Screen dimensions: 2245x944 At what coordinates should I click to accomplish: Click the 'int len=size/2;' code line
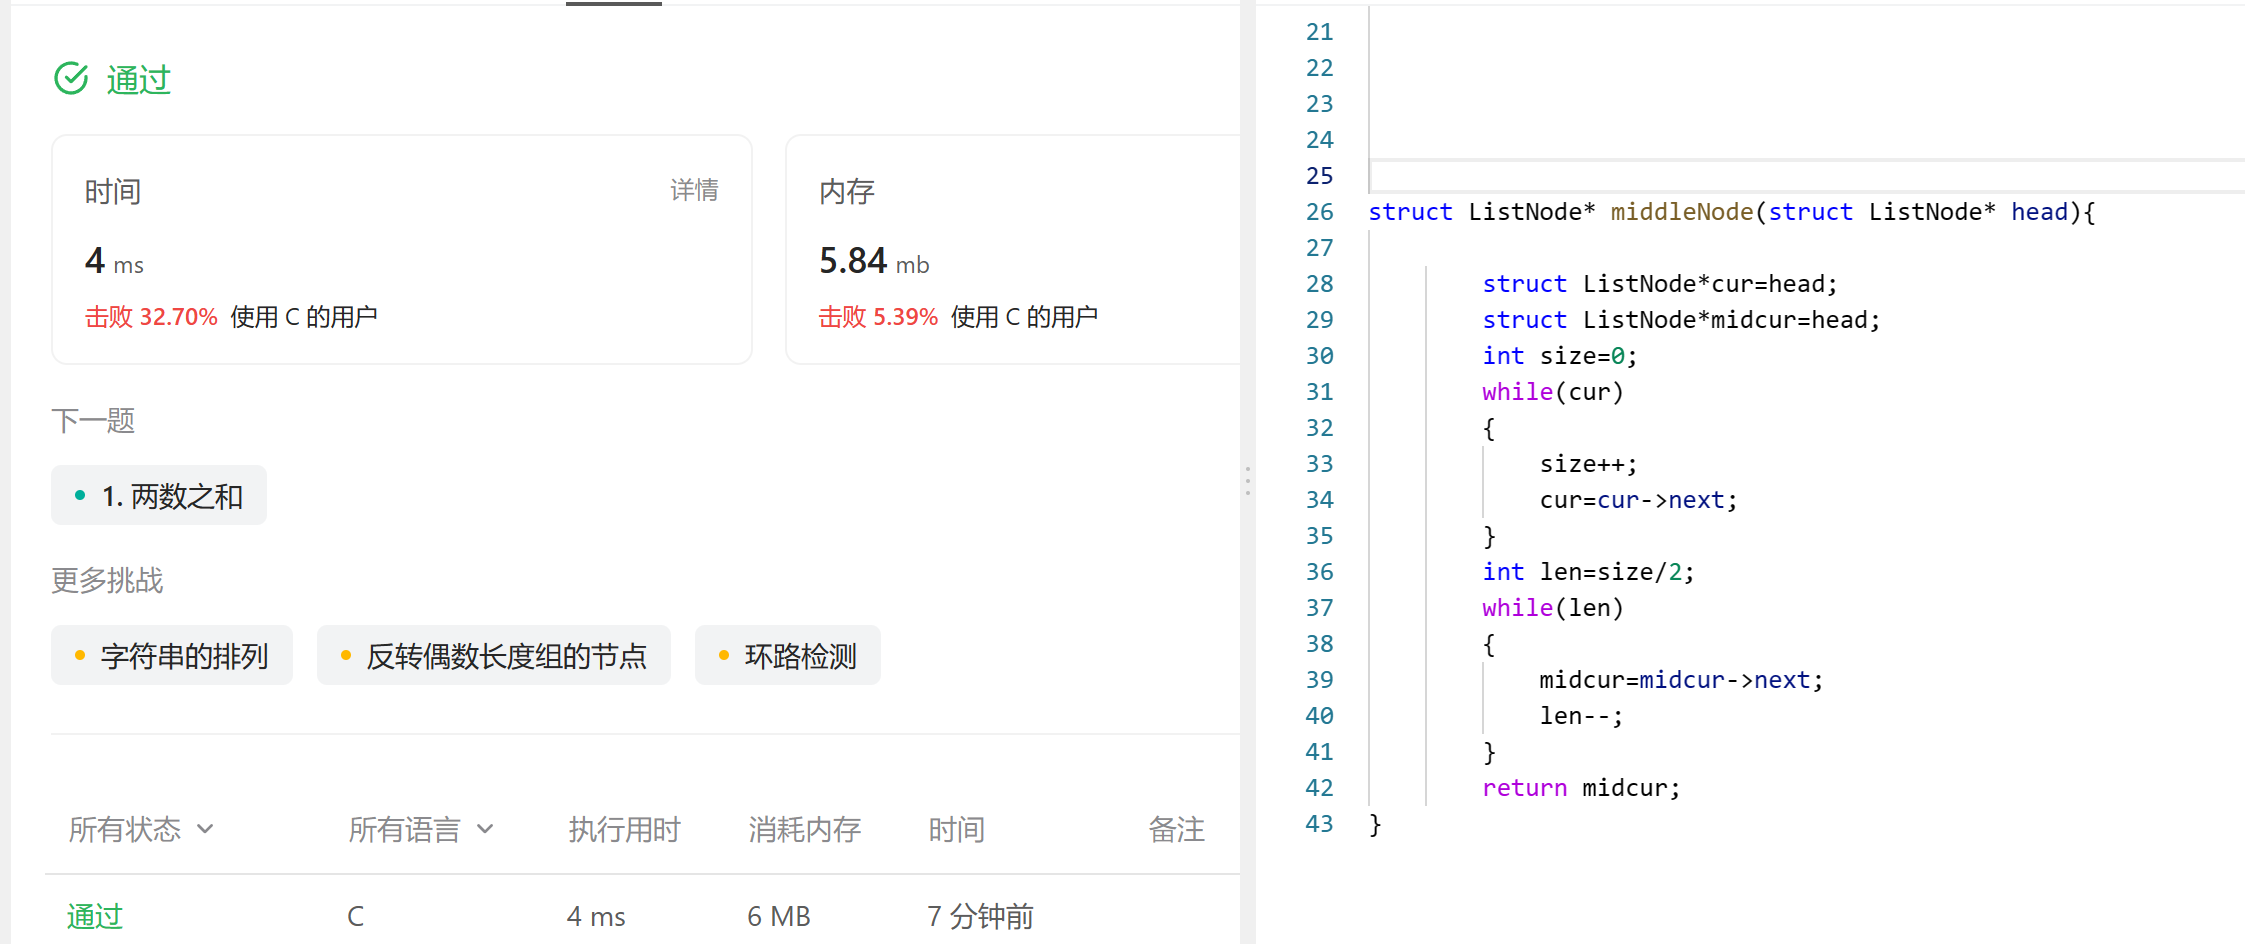1588,572
